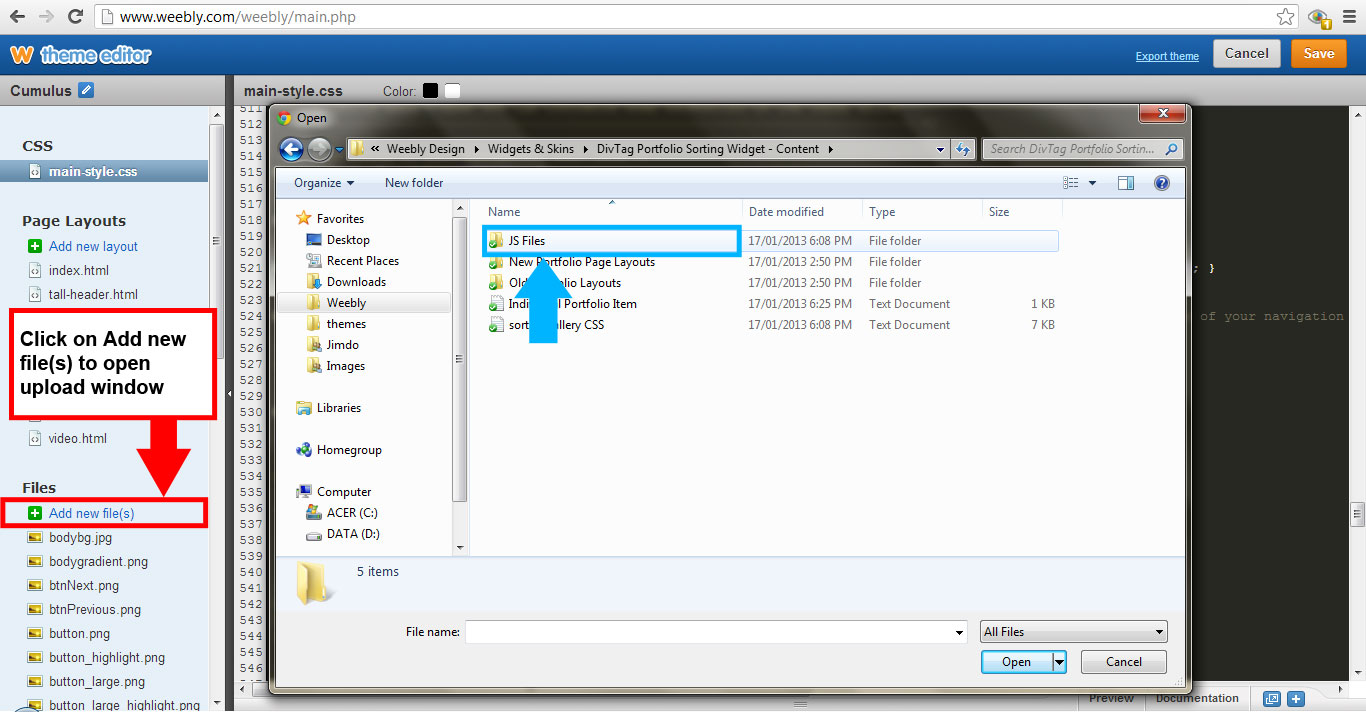Bookmark page with star icon
Image resolution: width=1366 pixels, height=712 pixels.
pyautogui.click(x=1285, y=17)
